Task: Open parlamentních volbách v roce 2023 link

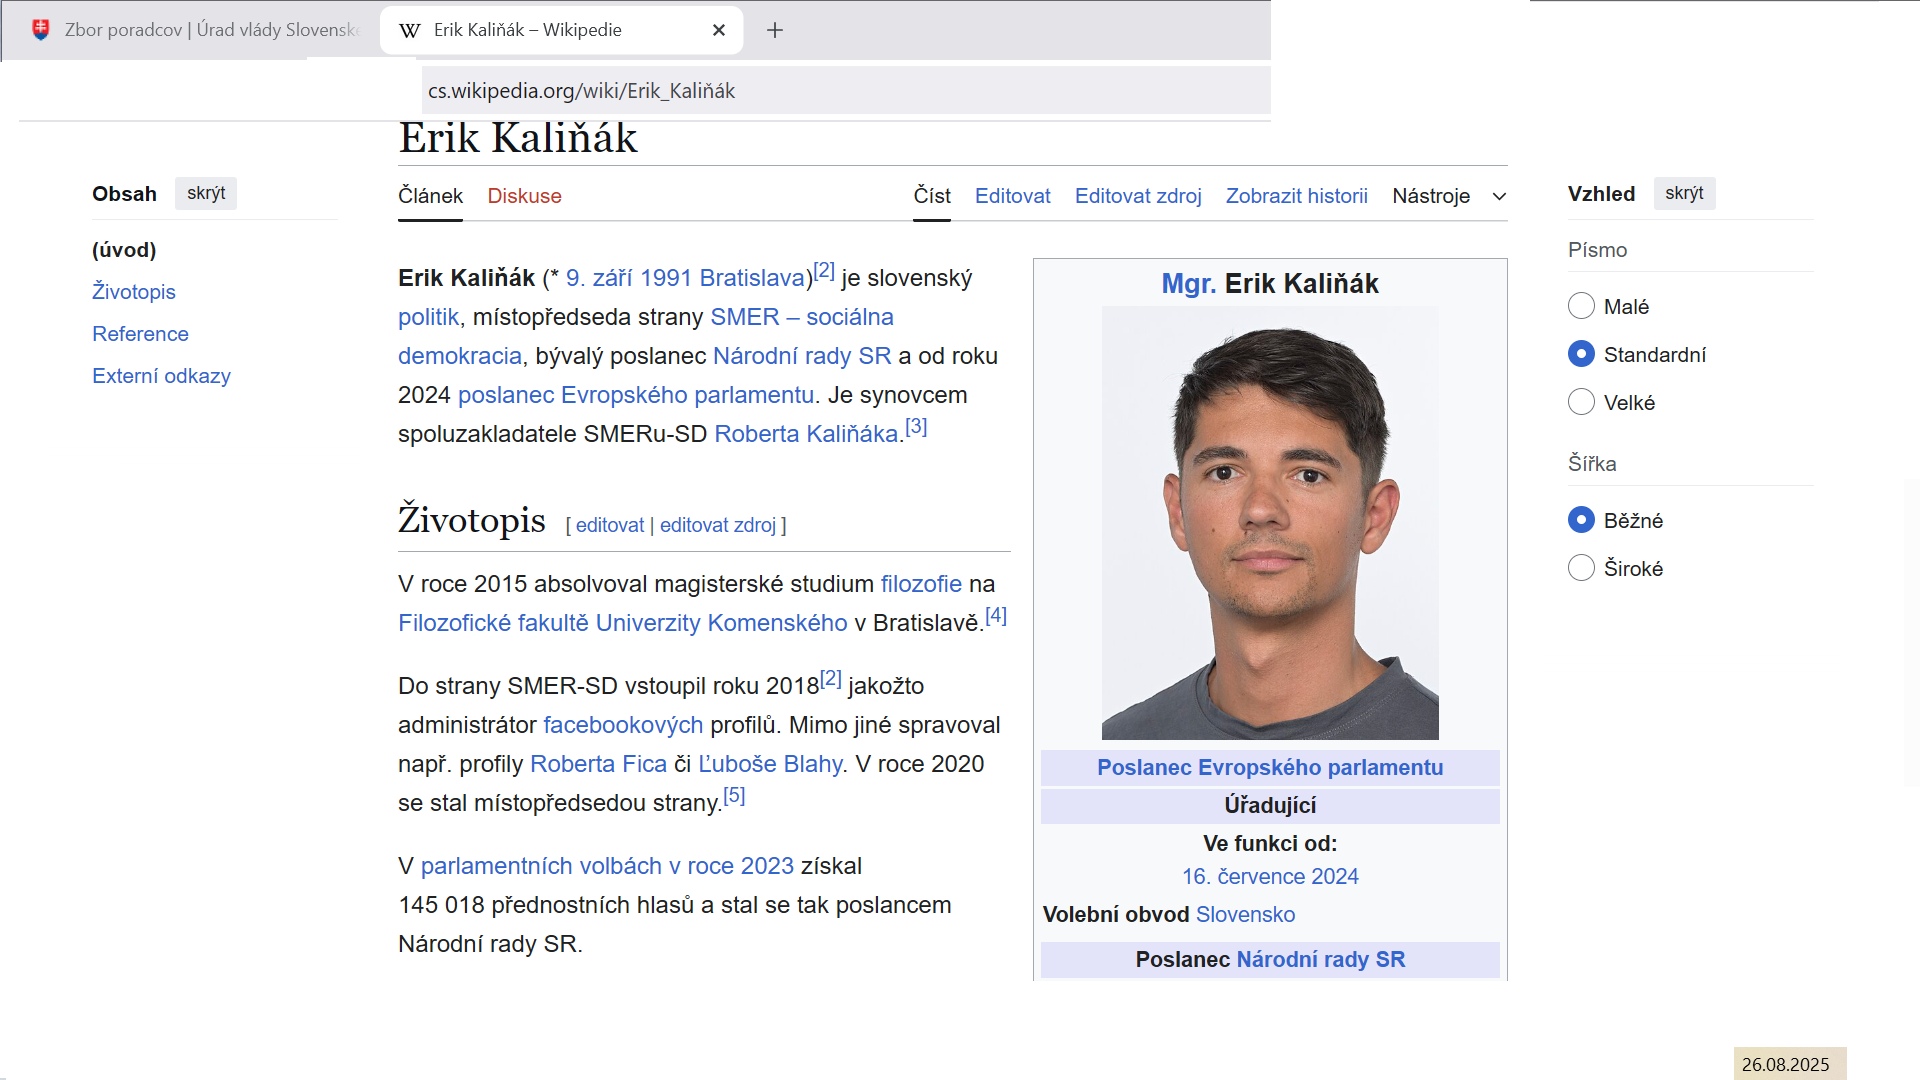Action: [x=607, y=866]
